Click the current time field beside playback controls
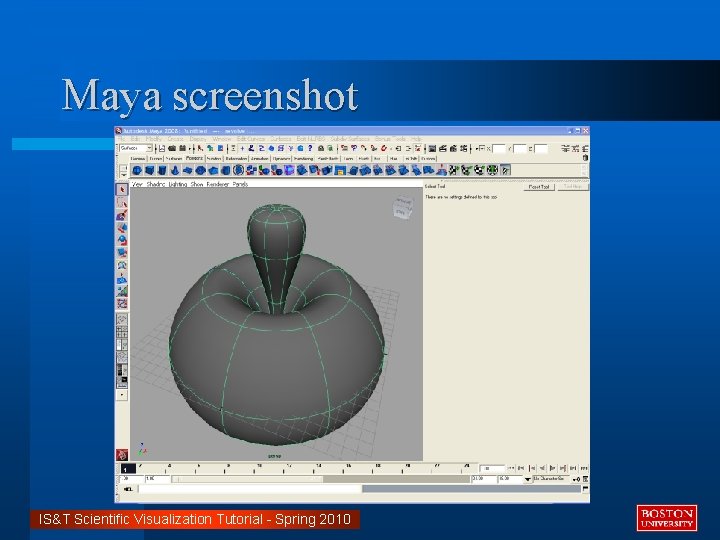 click(492, 468)
